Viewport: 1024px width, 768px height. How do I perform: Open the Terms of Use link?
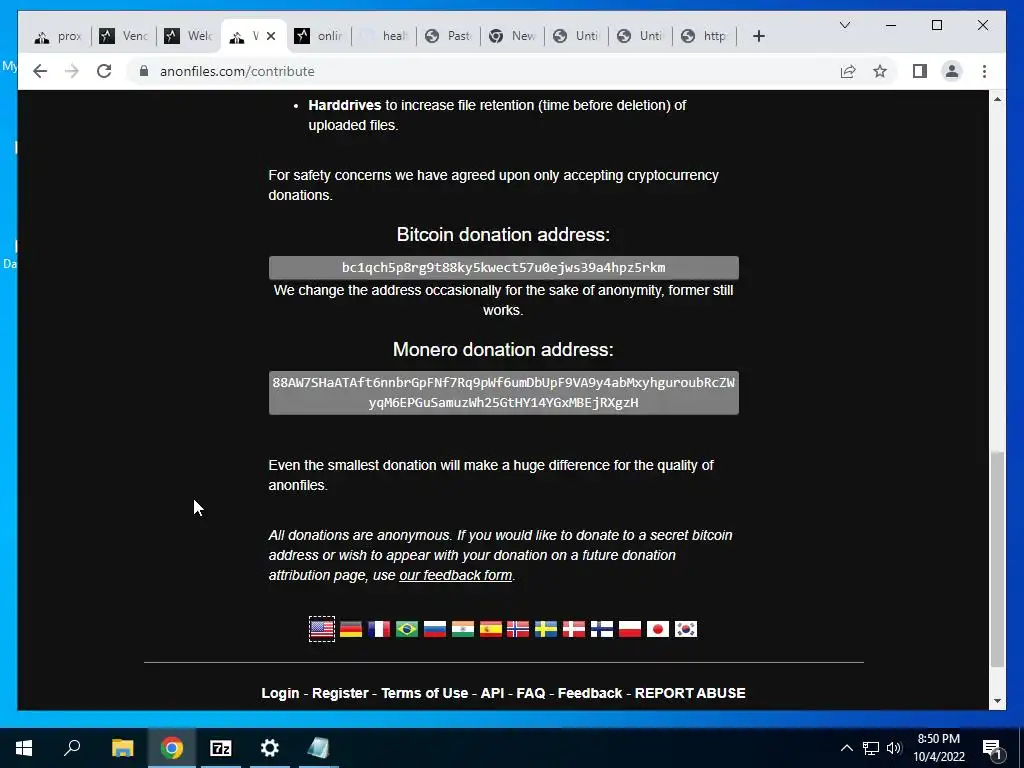point(424,694)
